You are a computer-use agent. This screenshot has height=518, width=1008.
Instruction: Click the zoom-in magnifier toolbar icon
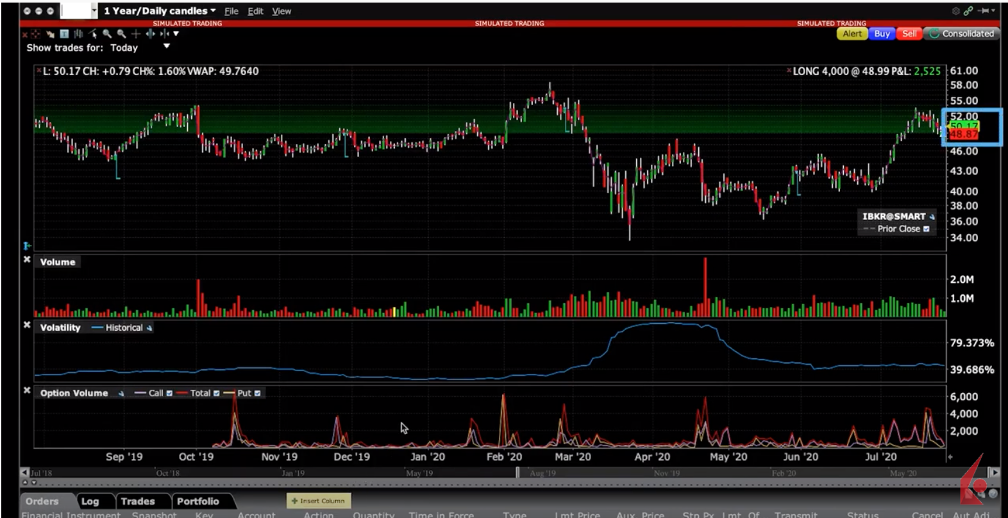[x=108, y=34]
